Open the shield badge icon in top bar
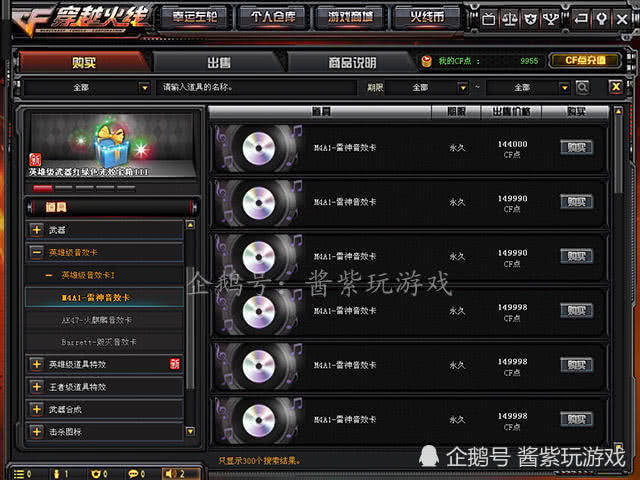 click(530, 19)
